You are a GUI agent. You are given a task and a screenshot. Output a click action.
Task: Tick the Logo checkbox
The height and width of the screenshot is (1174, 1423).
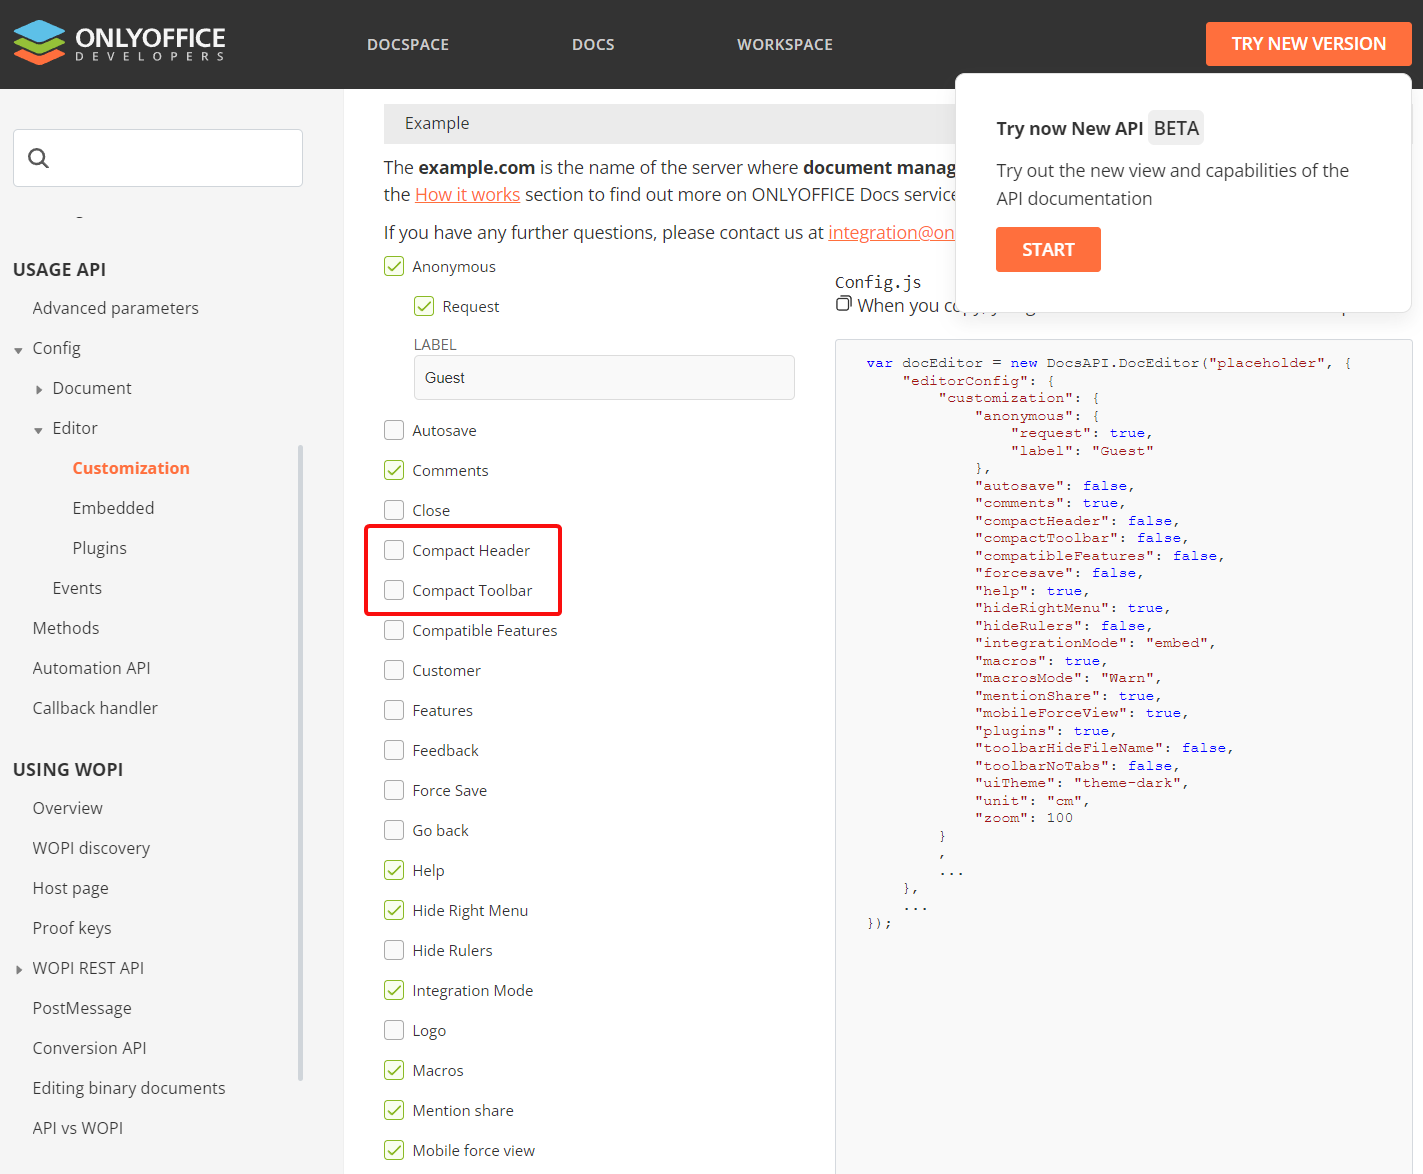(x=394, y=1030)
